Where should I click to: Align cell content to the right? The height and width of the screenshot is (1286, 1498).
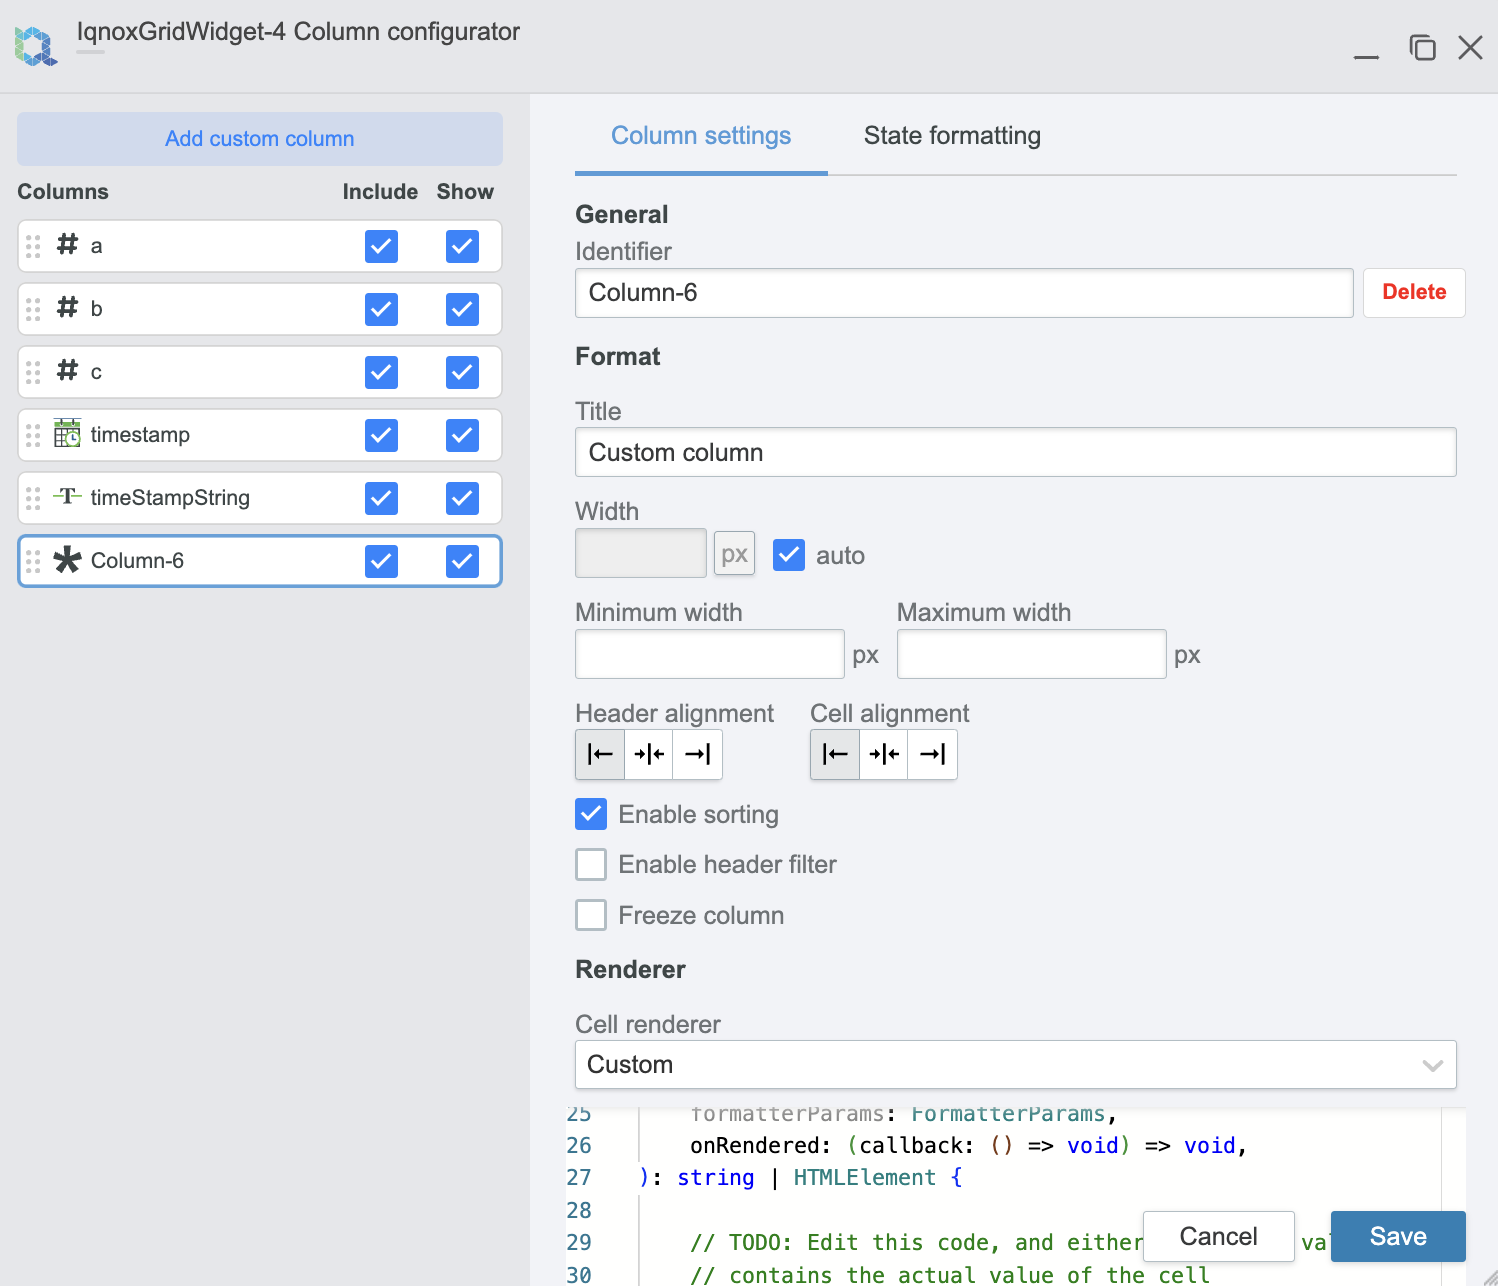tap(933, 754)
